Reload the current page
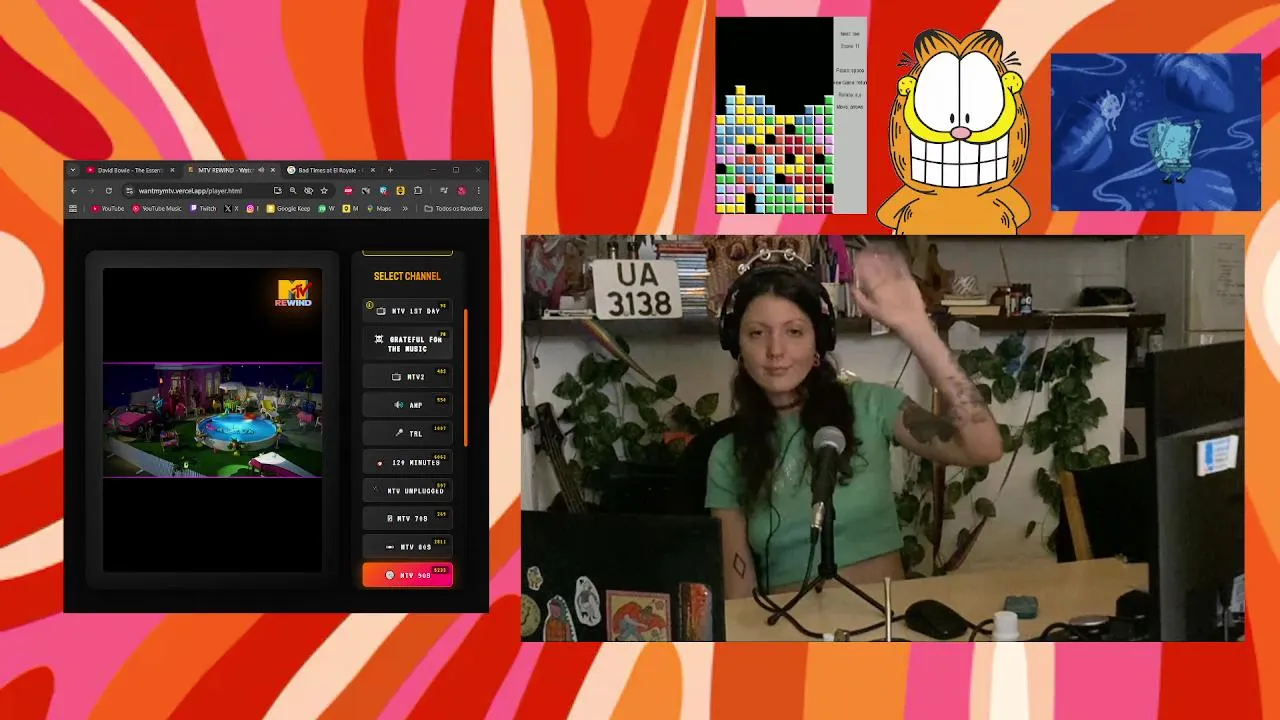Image resolution: width=1280 pixels, height=720 pixels. 109,191
